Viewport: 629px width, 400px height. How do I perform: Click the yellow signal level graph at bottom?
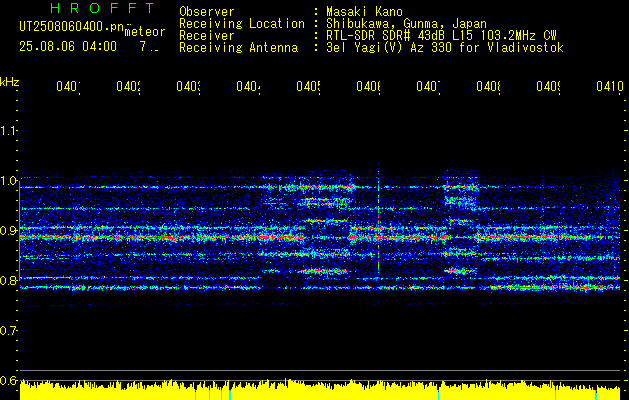pyautogui.click(x=320, y=390)
